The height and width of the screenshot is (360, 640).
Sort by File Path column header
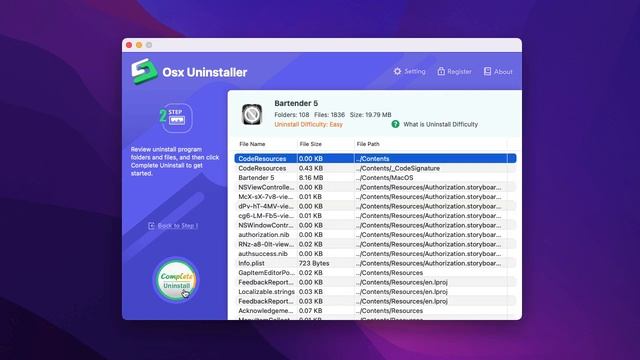coord(368,144)
